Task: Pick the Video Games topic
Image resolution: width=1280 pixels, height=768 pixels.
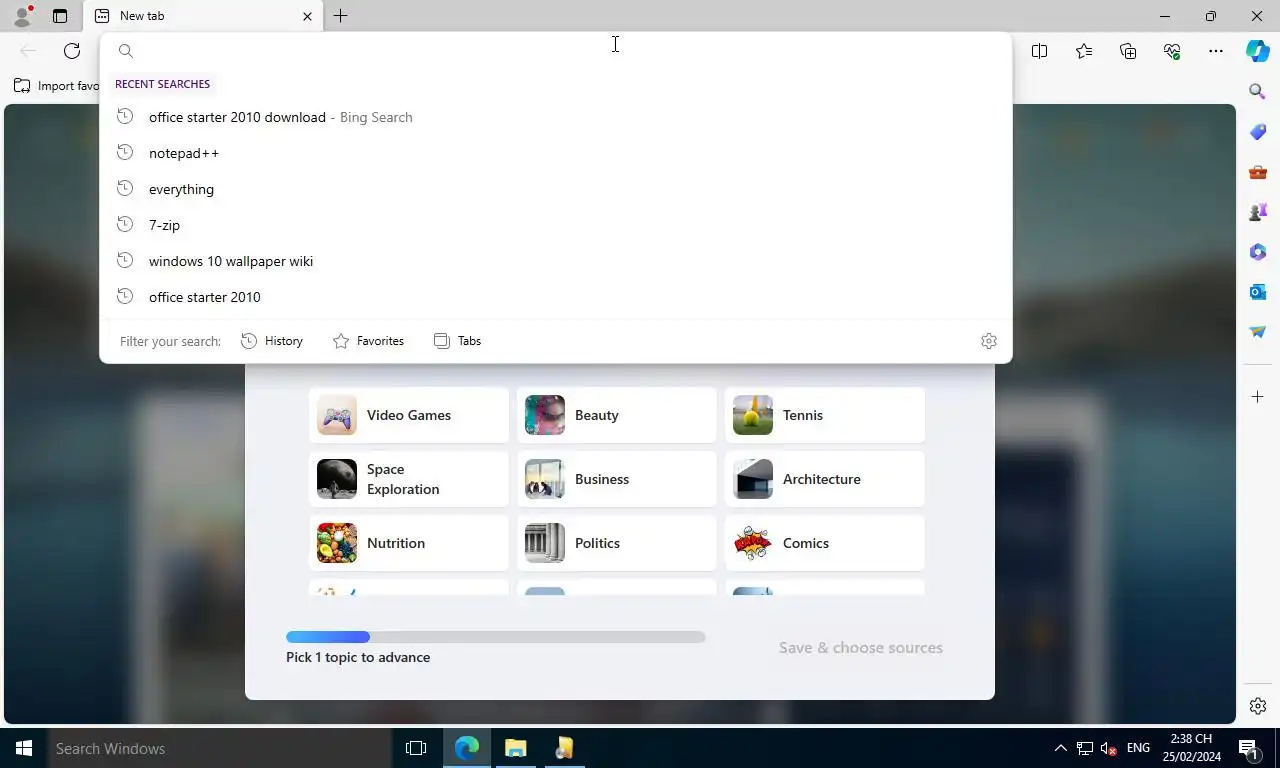Action: (409, 415)
